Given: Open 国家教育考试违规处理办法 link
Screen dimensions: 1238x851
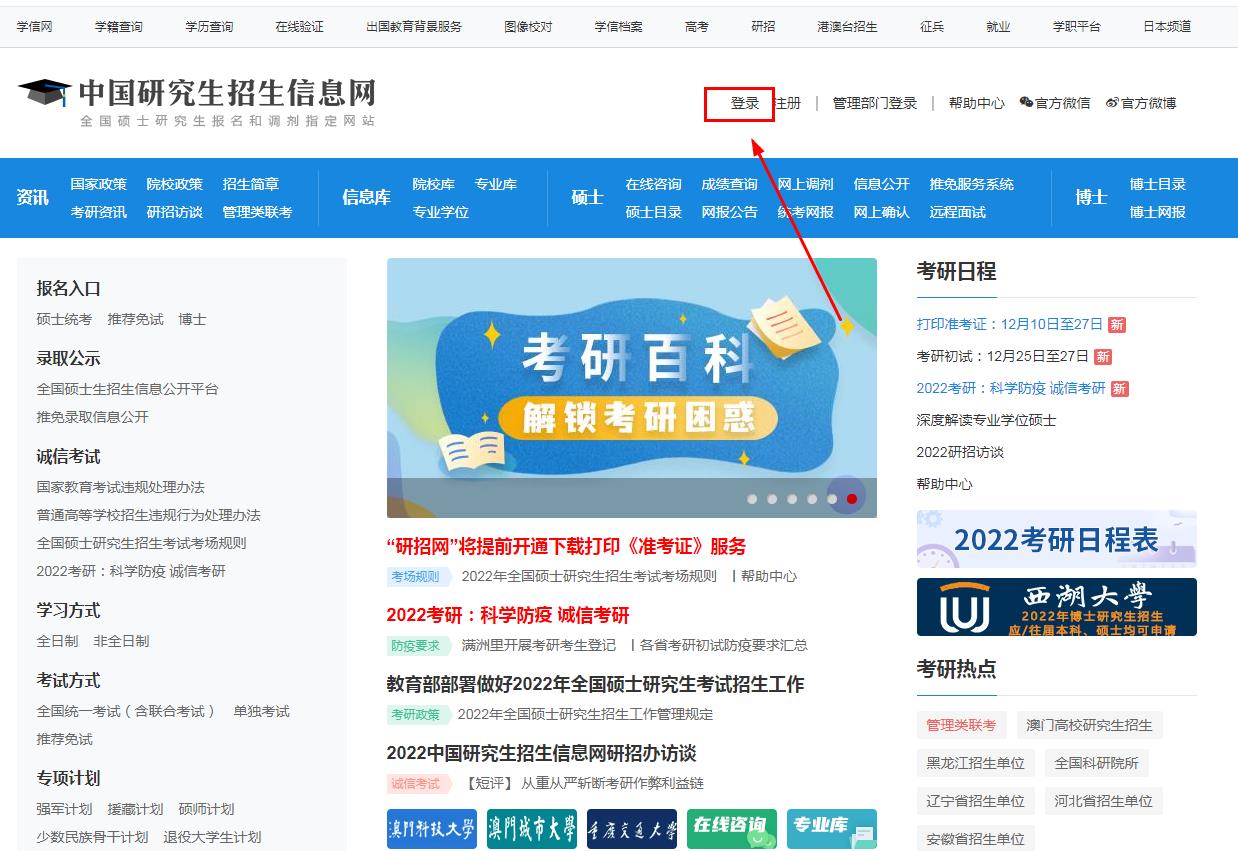Looking at the screenshot, I should click(121, 487).
